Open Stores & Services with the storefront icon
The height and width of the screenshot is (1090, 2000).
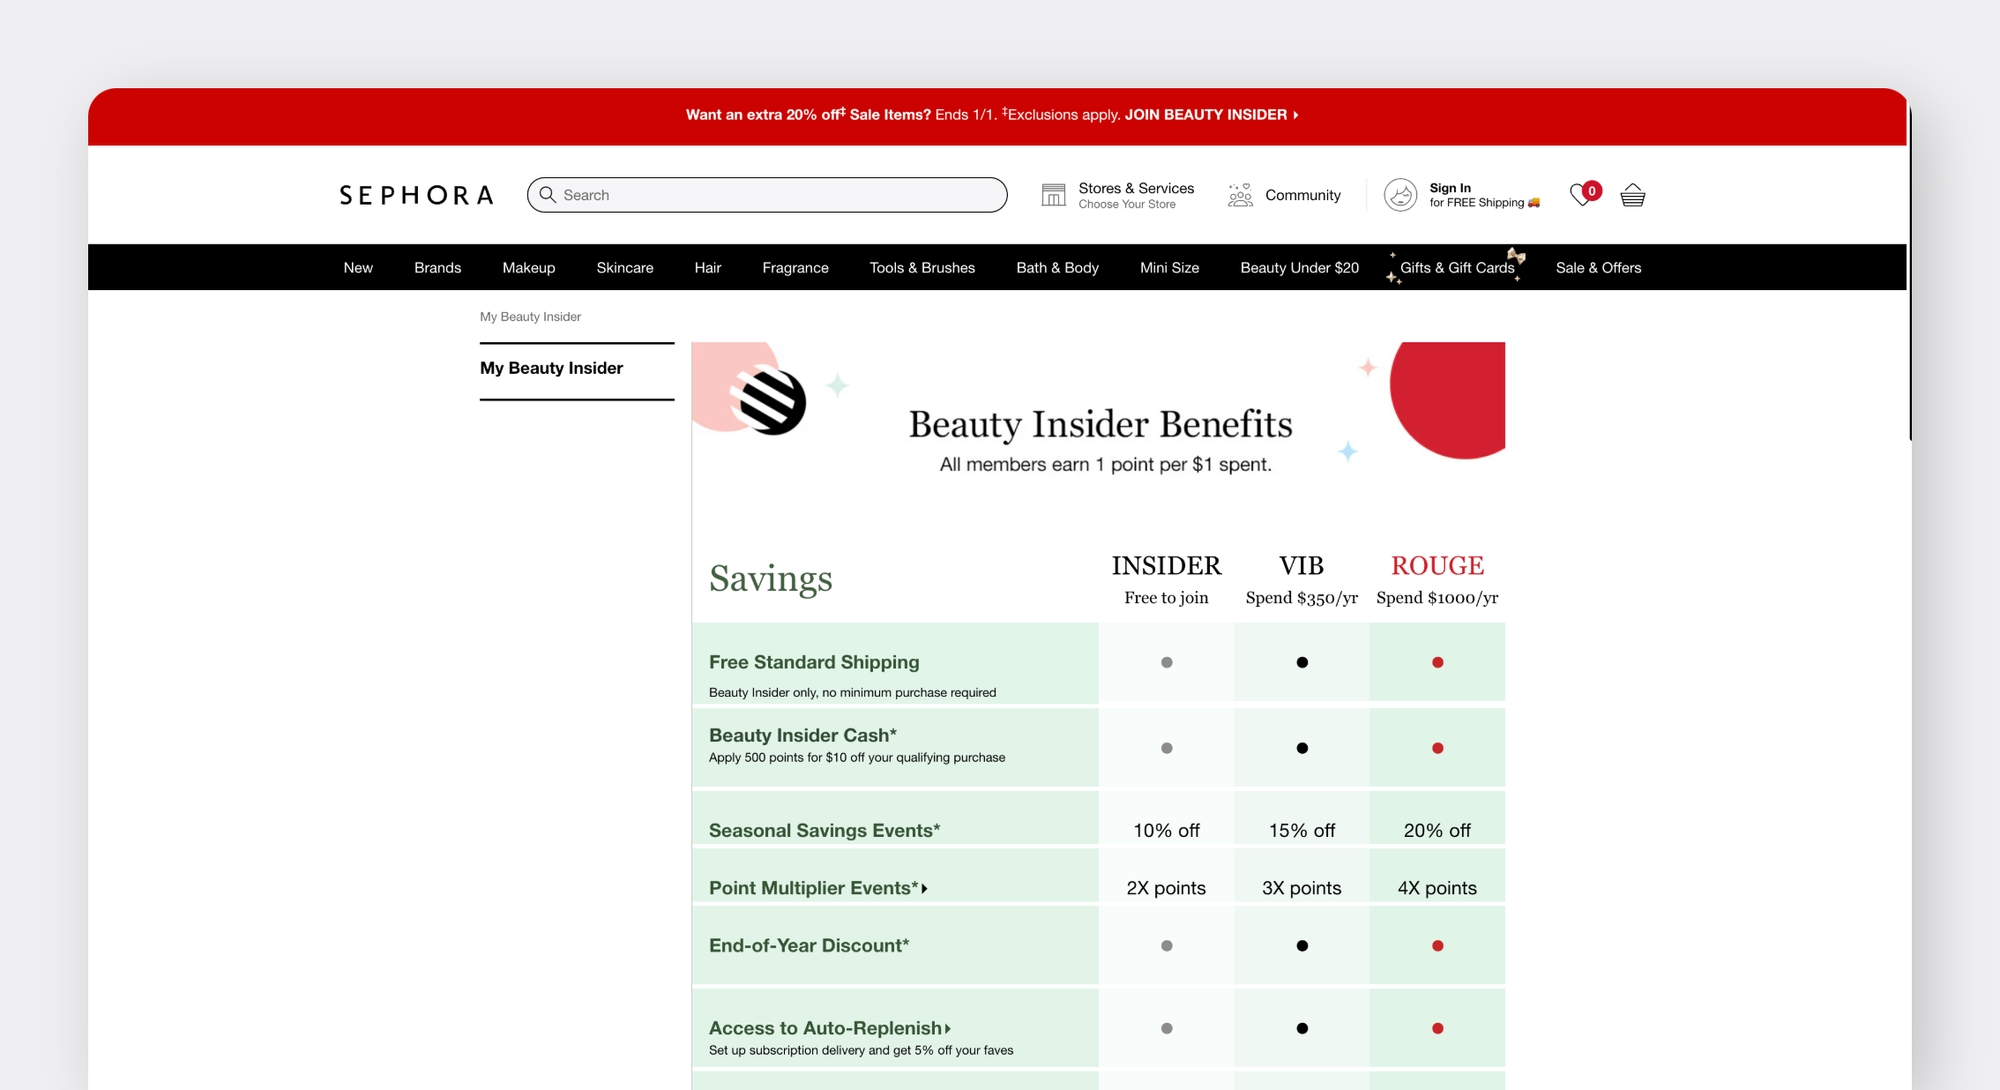pos(1053,194)
